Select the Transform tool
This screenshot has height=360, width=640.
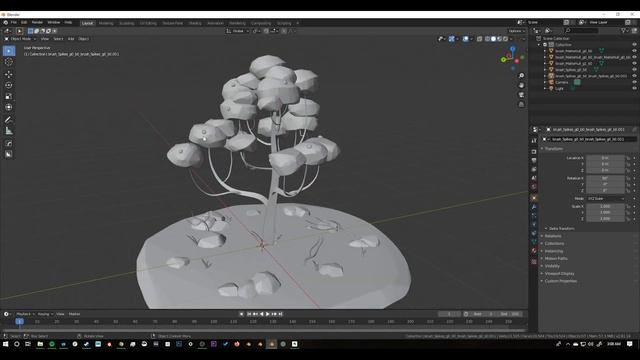coord(9,107)
